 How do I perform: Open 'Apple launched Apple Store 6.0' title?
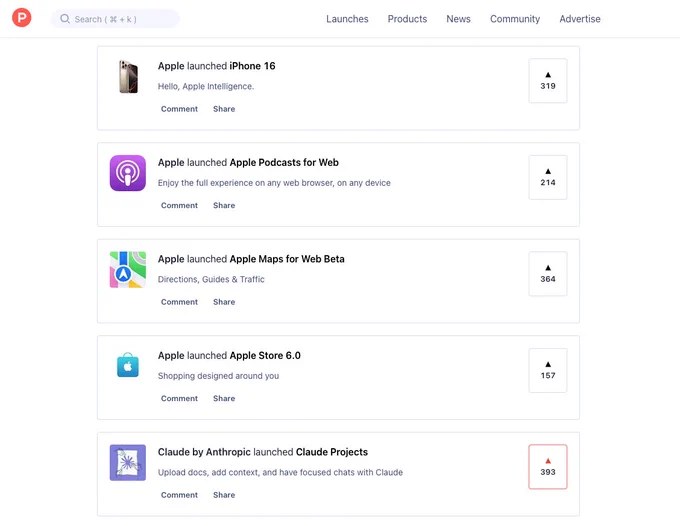pyautogui.click(x=229, y=356)
